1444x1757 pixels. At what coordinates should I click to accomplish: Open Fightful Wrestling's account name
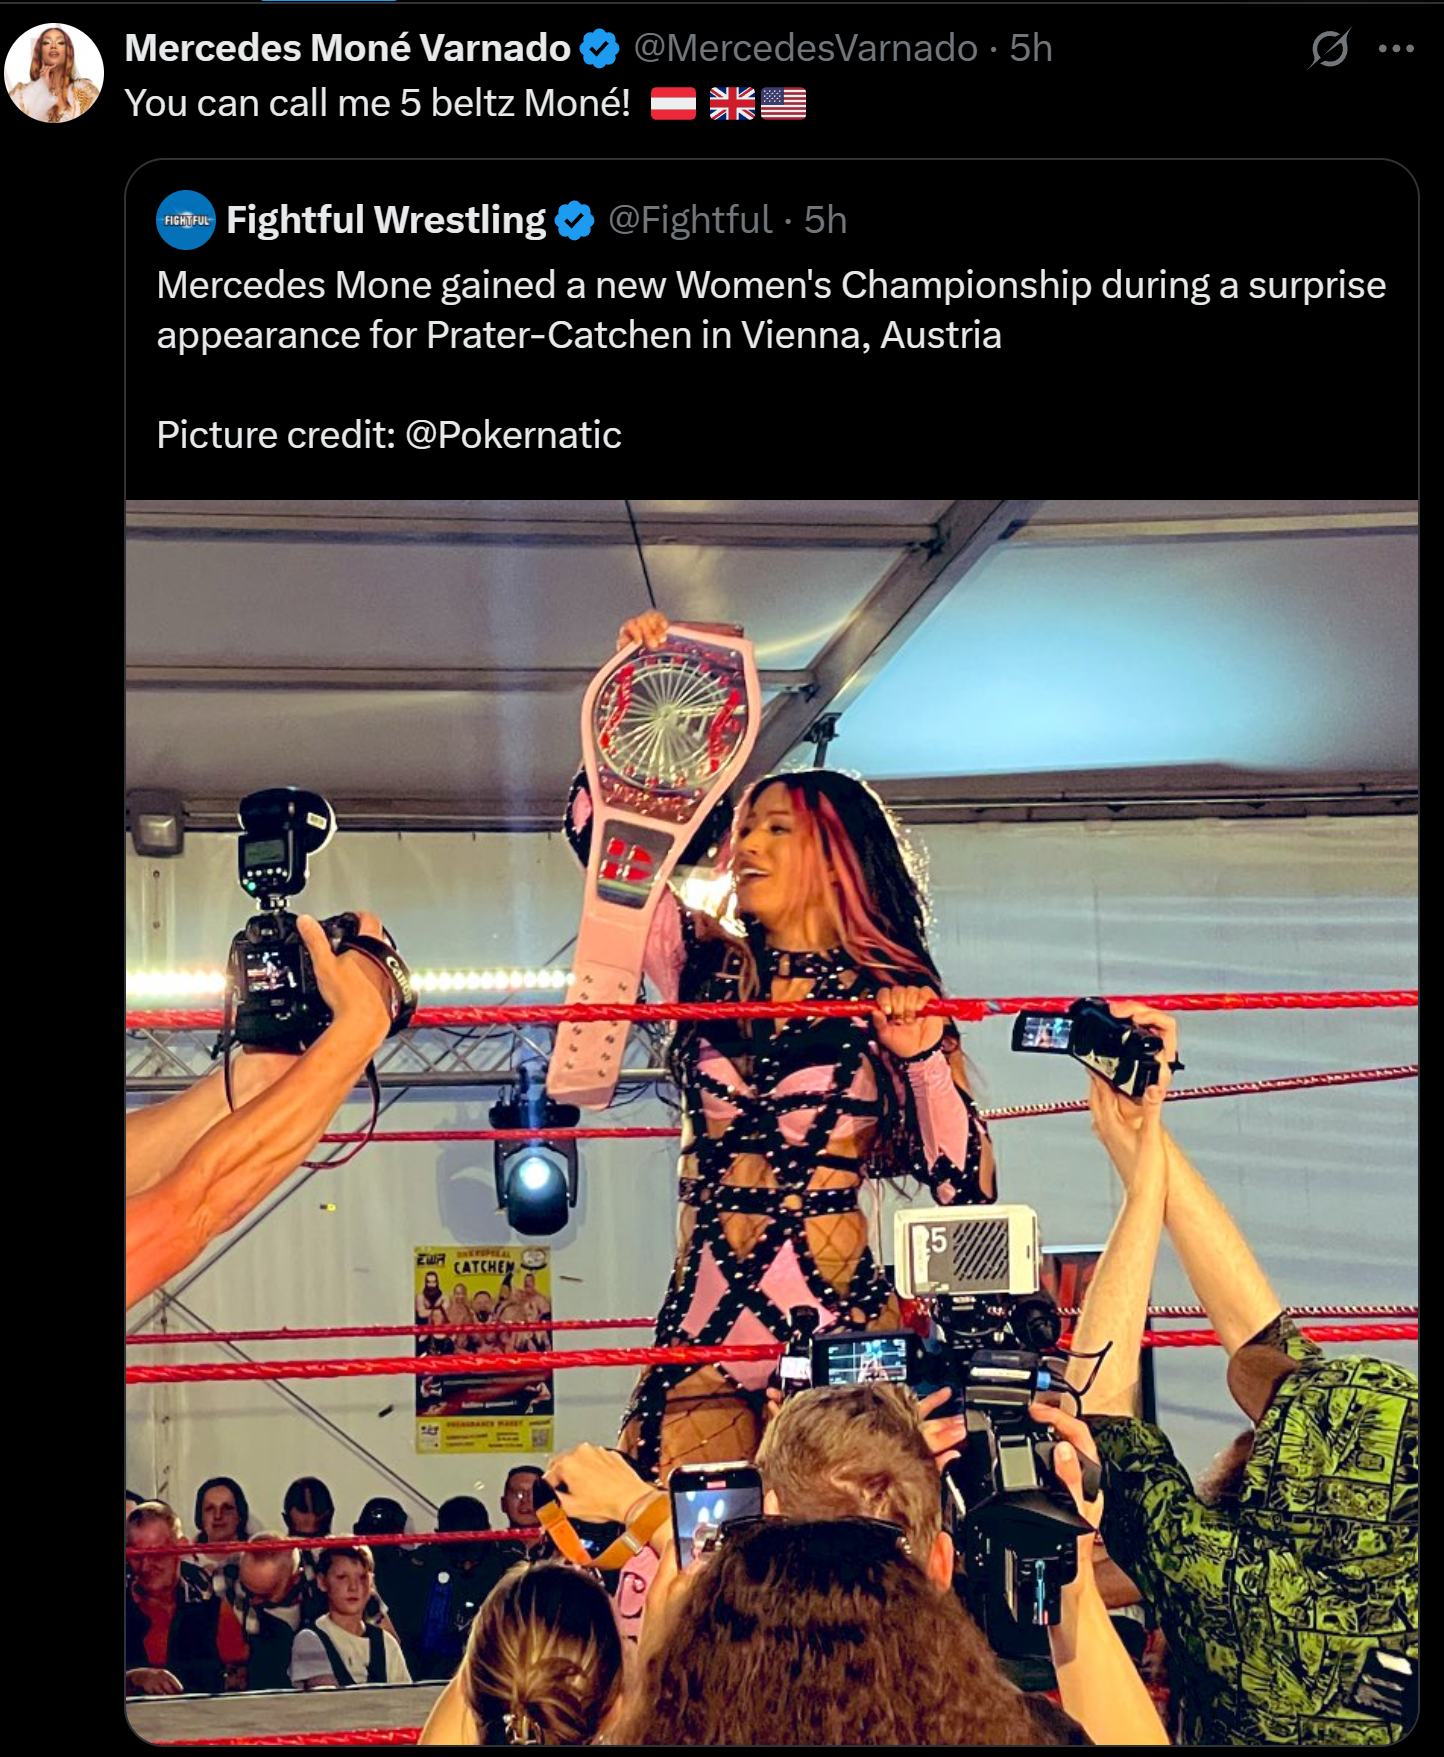(386, 220)
